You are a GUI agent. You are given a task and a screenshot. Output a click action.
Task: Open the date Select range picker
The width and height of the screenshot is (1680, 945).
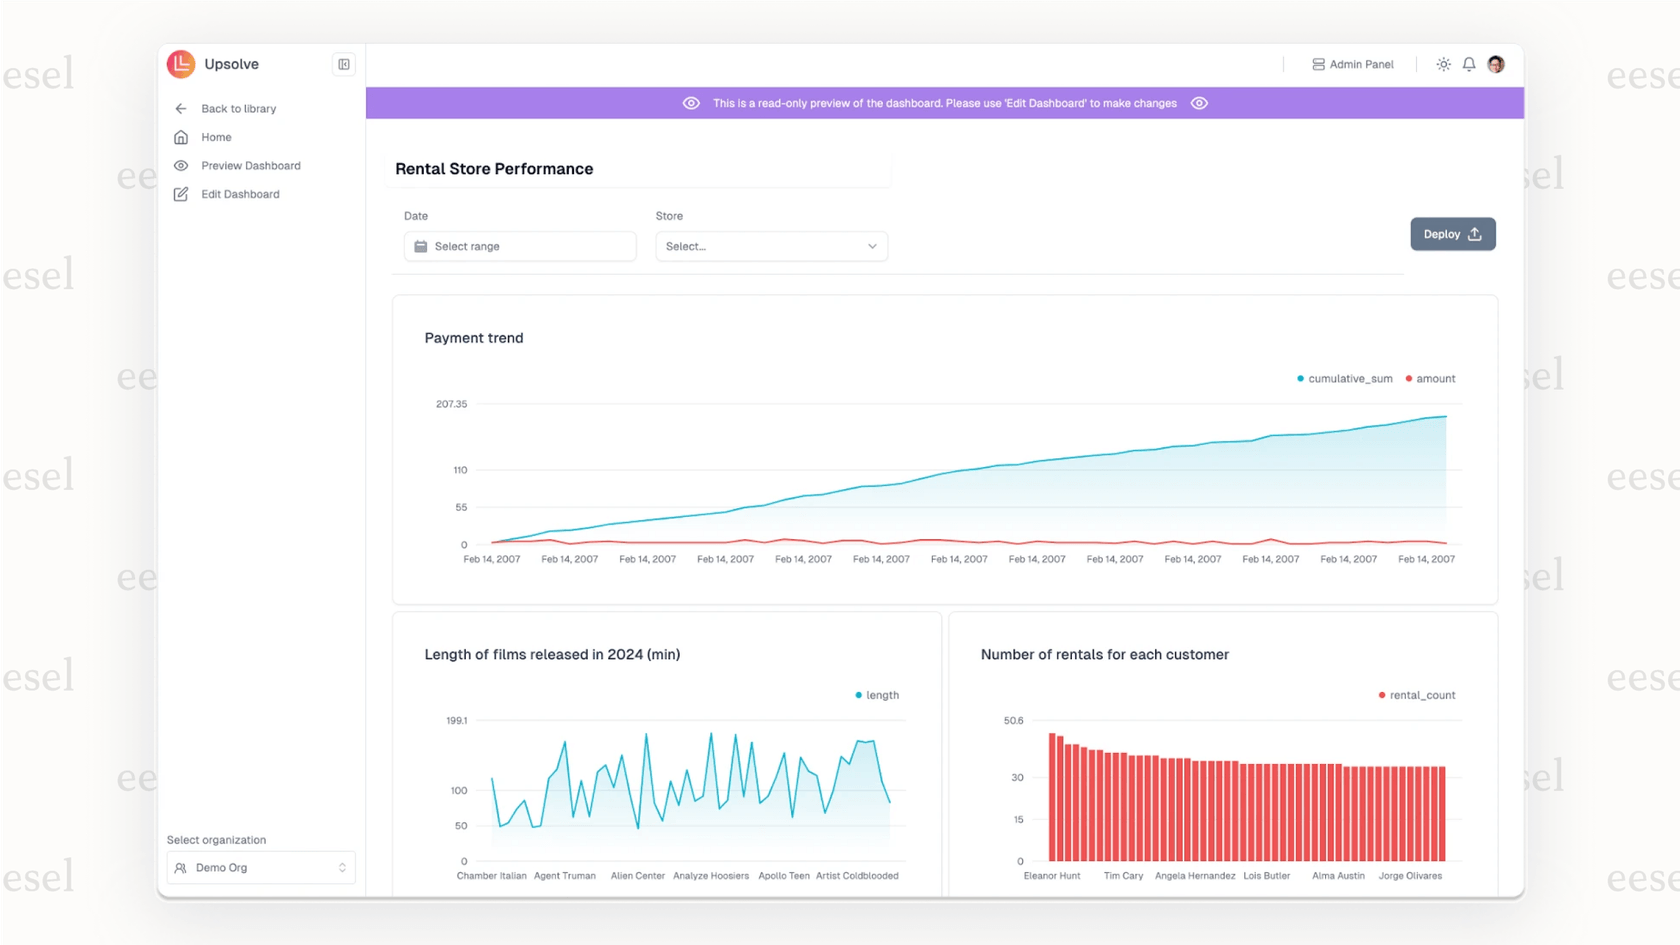point(519,246)
